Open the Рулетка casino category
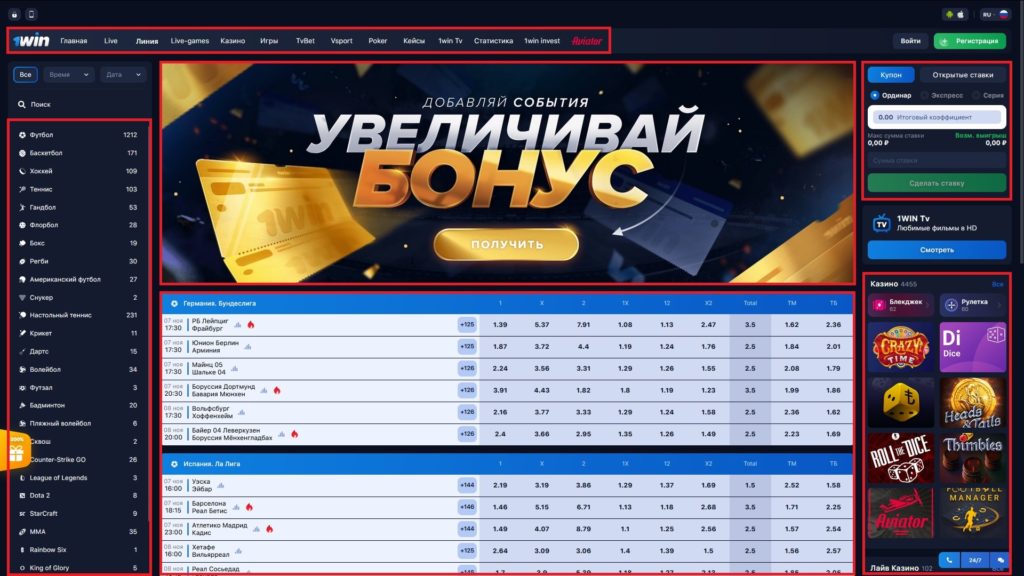The height and width of the screenshot is (576, 1024). (973, 305)
